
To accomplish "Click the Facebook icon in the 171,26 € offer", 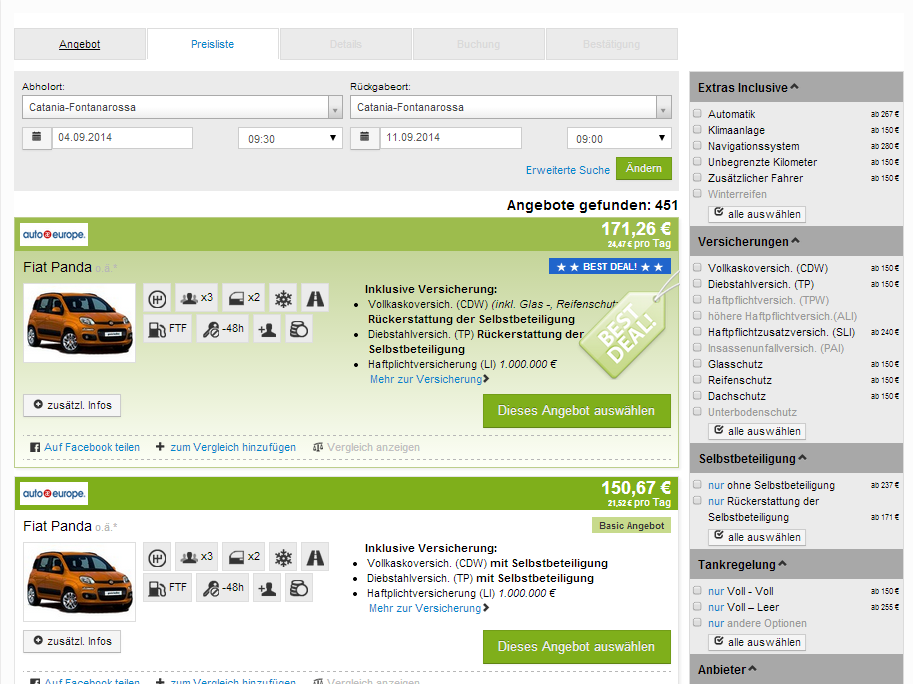I will 35,448.
